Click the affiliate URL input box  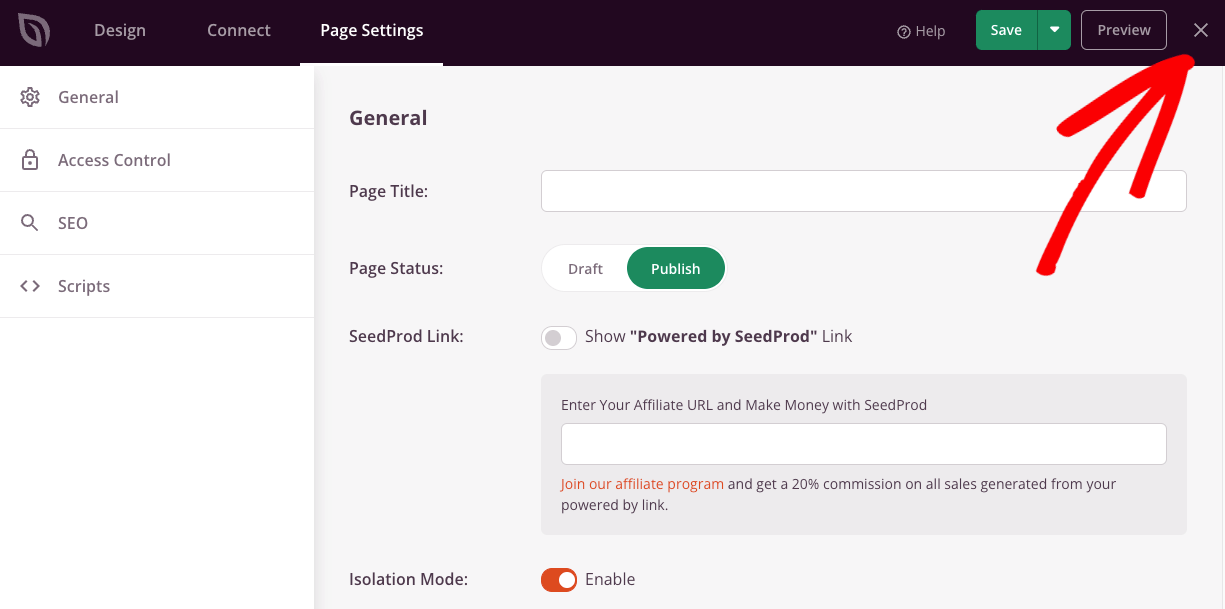point(863,443)
